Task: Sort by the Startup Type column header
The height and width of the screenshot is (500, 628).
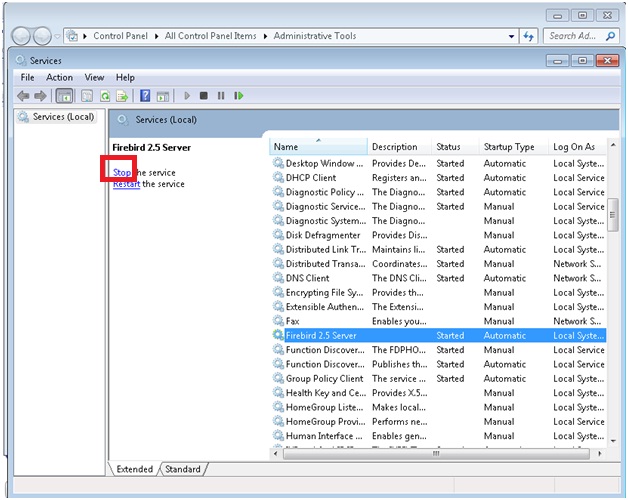Action: tap(513, 147)
